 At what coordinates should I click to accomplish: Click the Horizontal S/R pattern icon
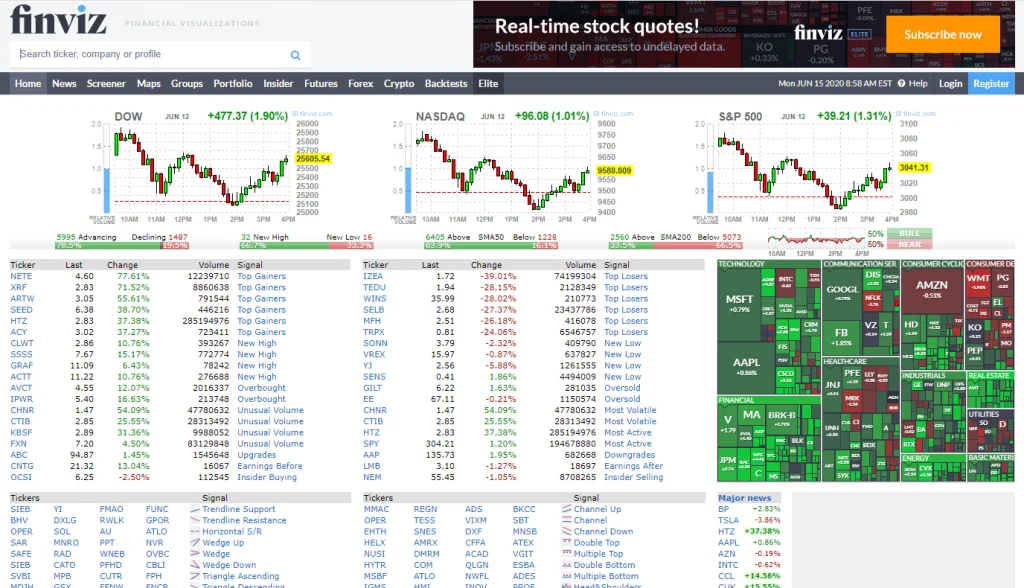(x=195, y=531)
